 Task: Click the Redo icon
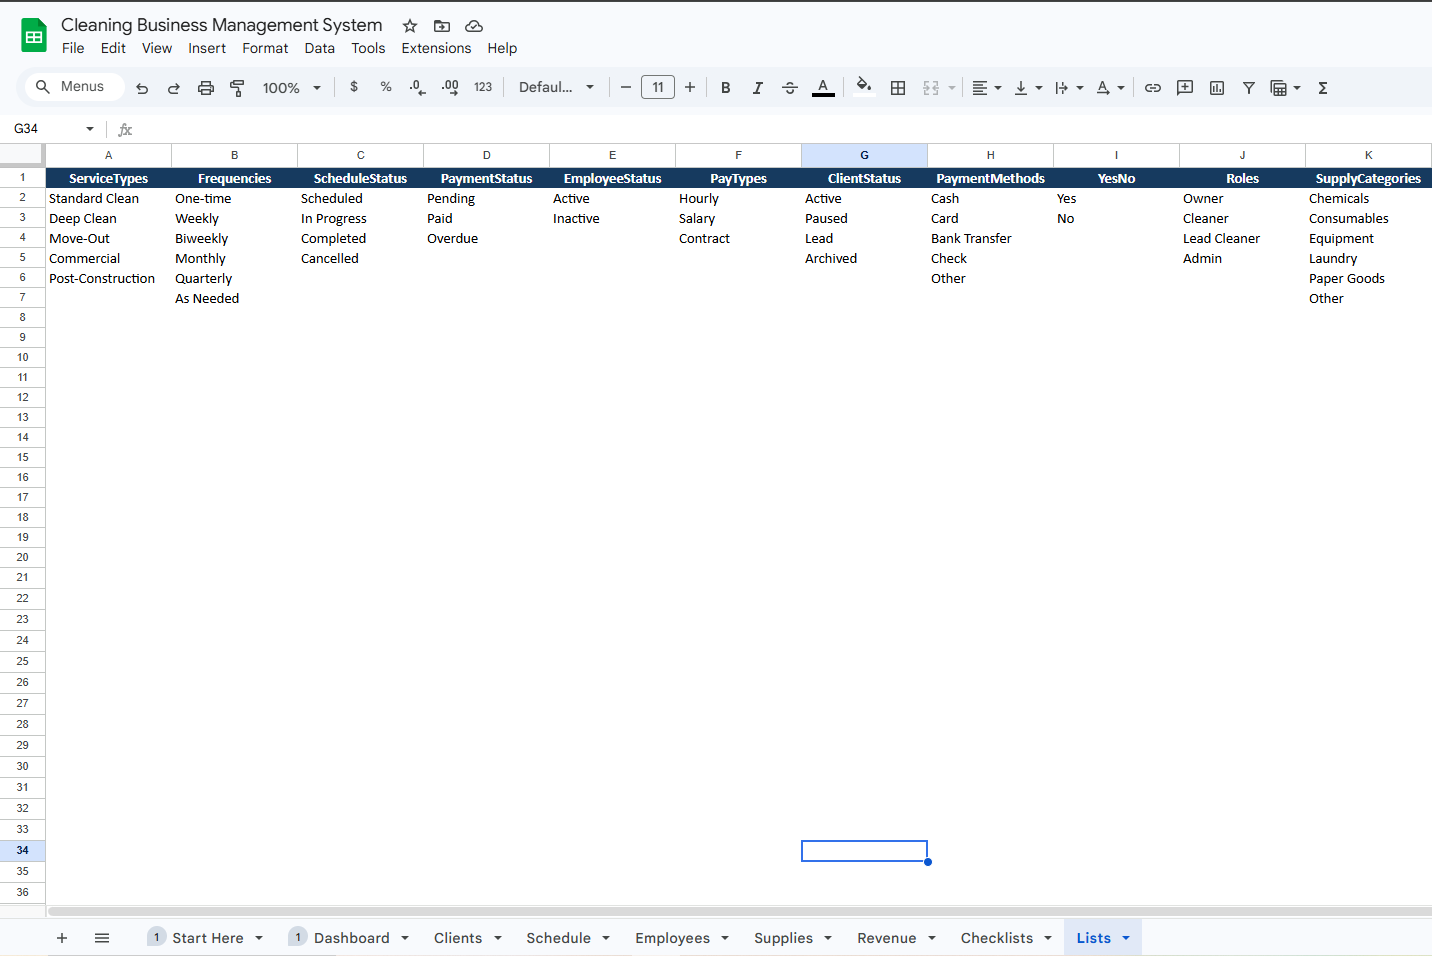[174, 88]
